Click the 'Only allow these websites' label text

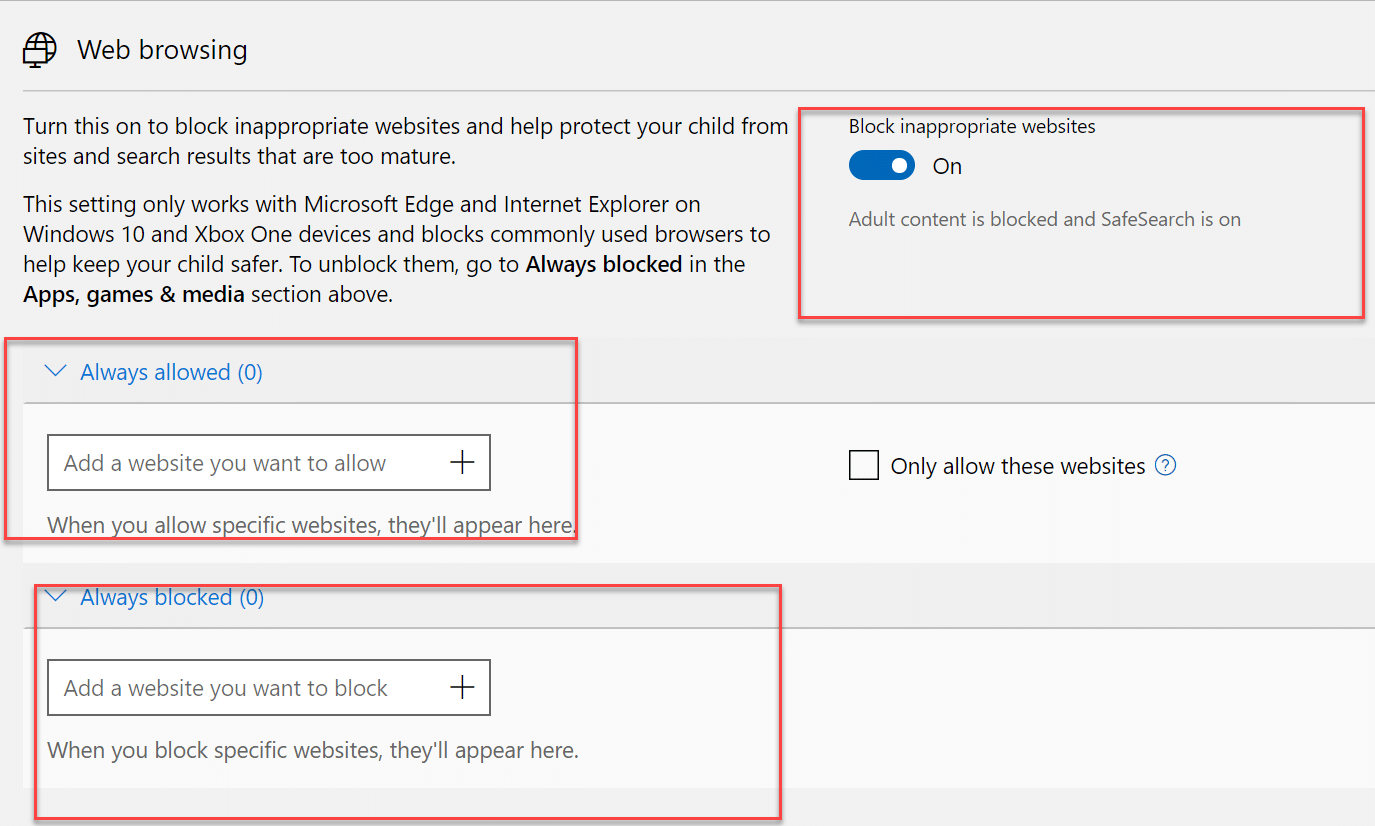pos(1017,467)
